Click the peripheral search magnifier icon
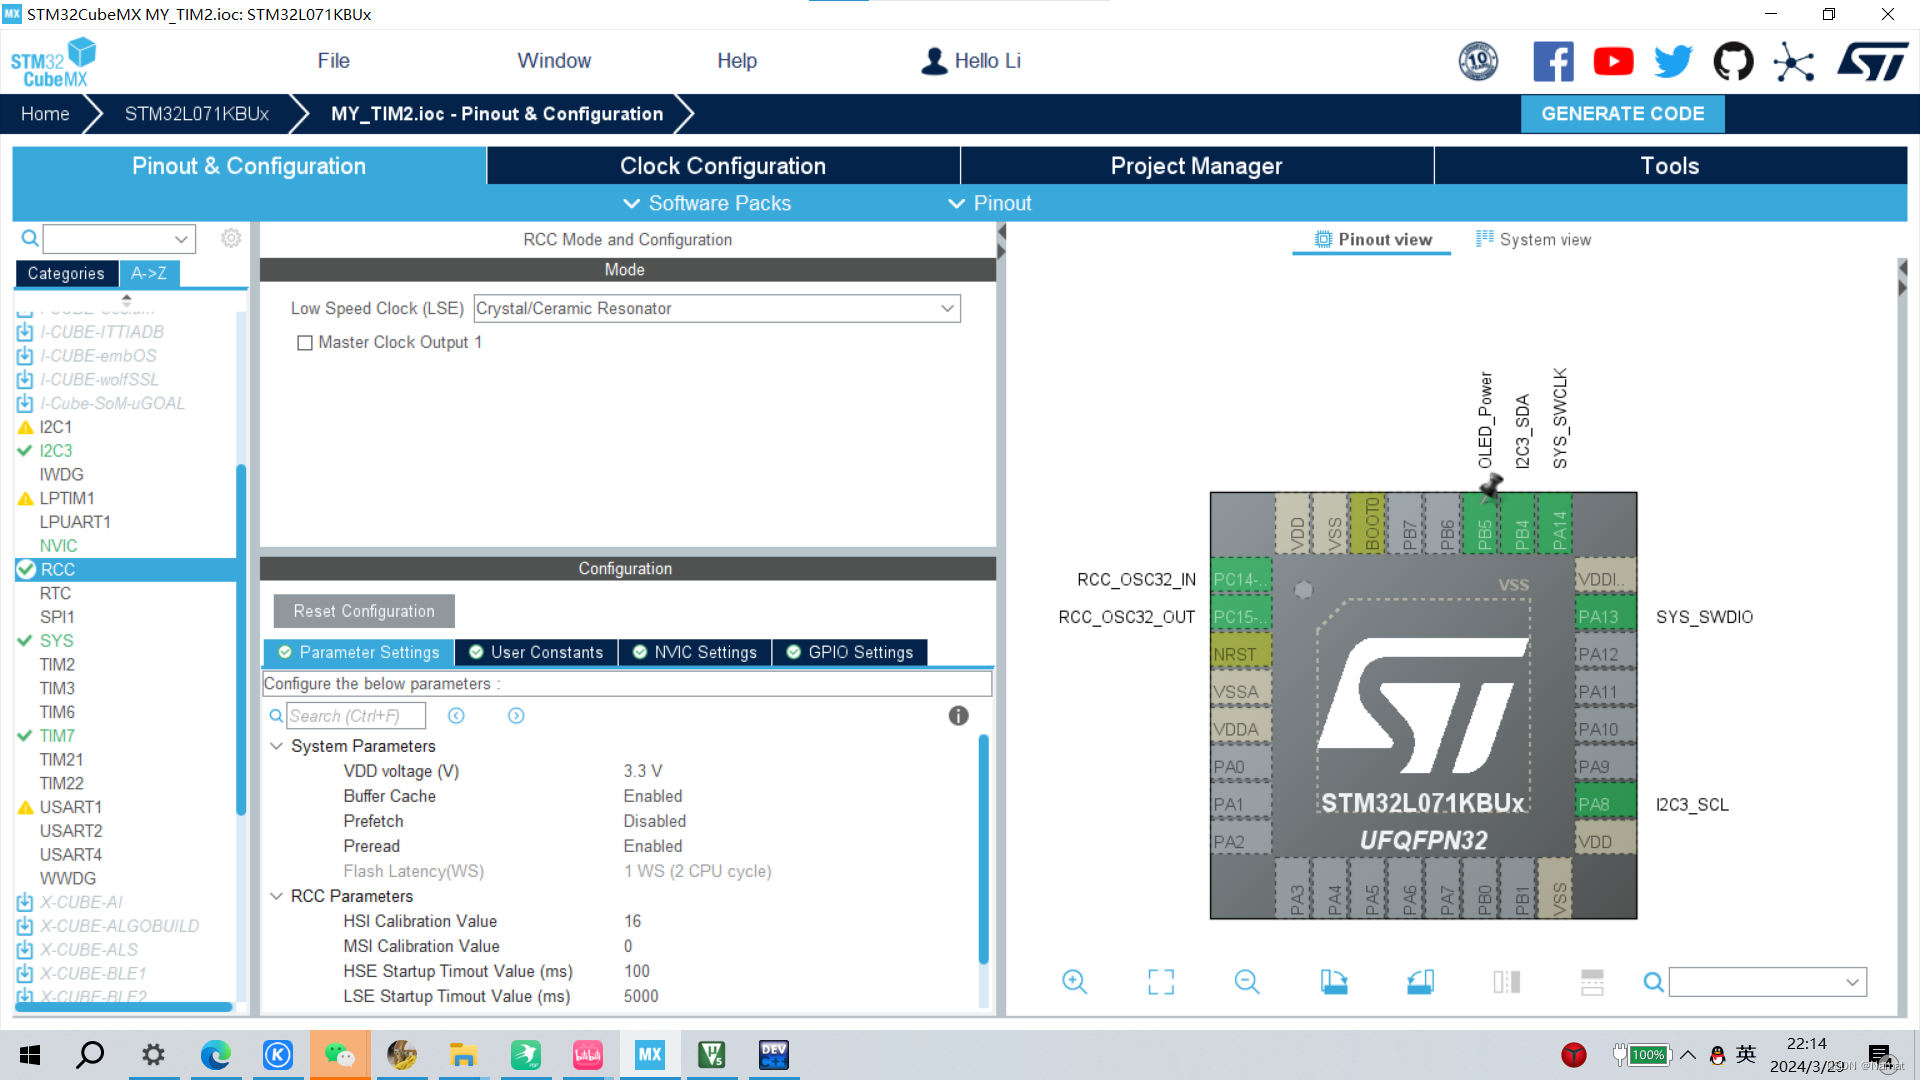The width and height of the screenshot is (1920, 1080). tap(30, 238)
